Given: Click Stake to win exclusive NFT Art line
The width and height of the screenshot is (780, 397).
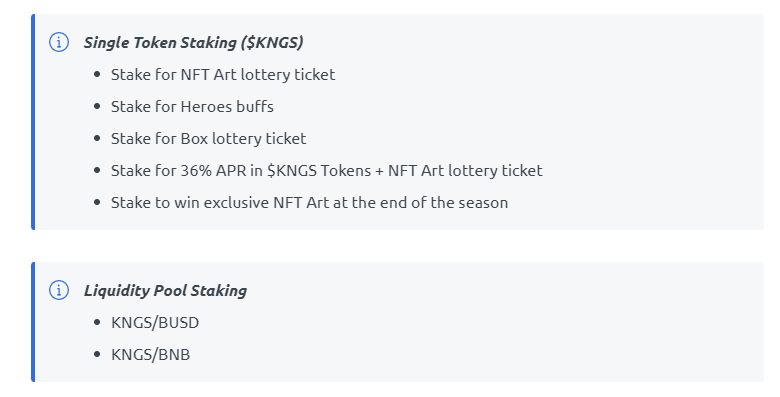Looking at the screenshot, I should tap(309, 202).
